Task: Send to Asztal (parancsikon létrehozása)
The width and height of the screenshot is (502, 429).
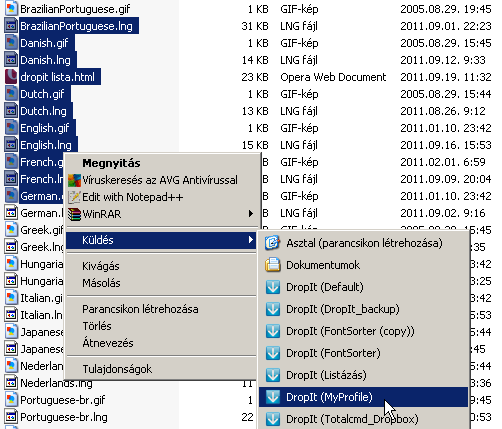Action: point(364,243)
